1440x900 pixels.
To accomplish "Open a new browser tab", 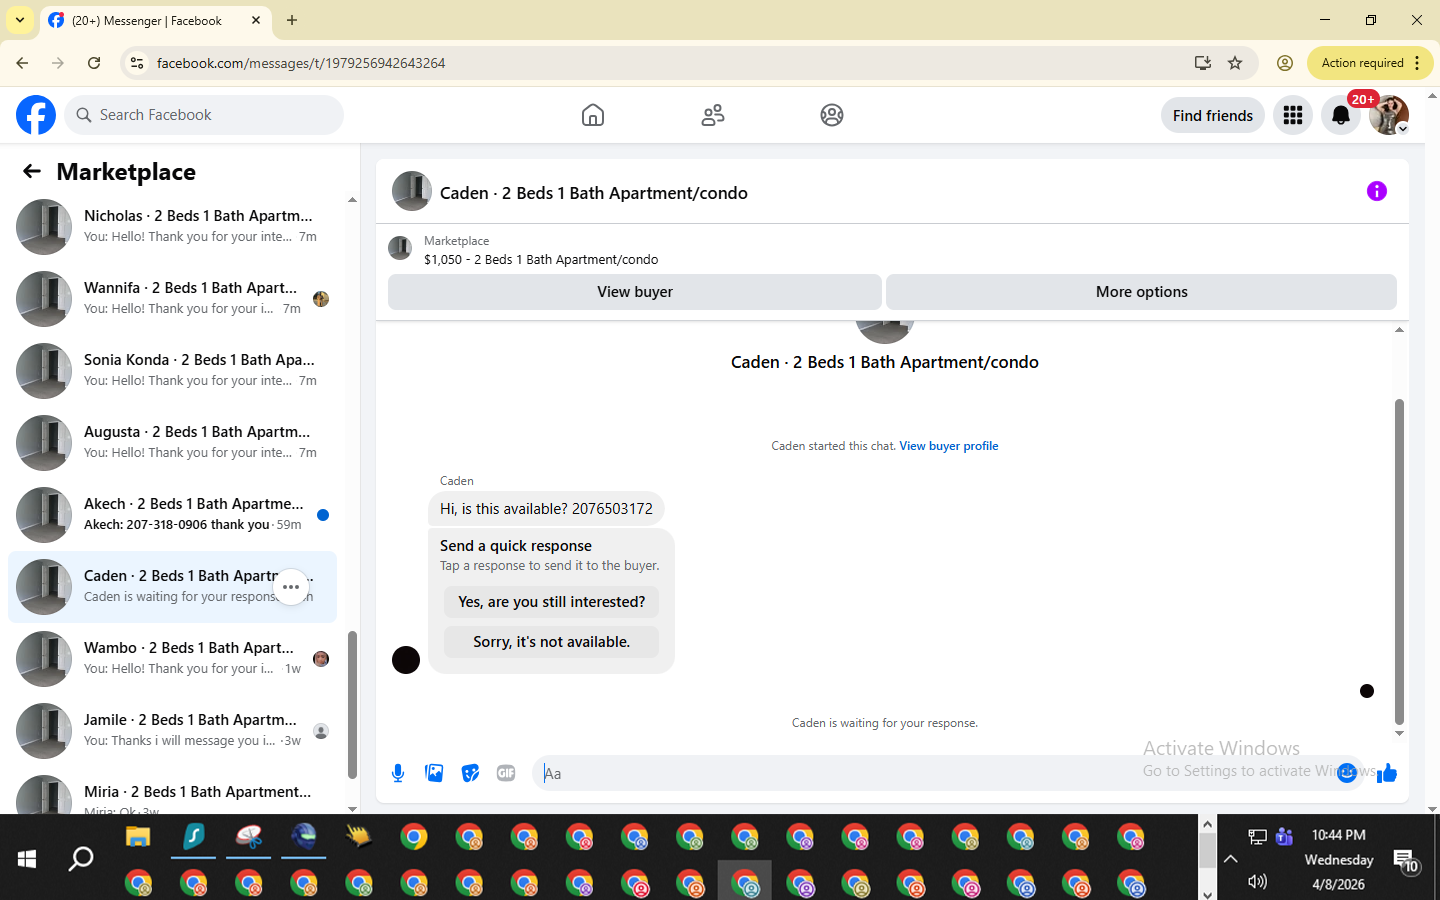I will pos(292,20).
